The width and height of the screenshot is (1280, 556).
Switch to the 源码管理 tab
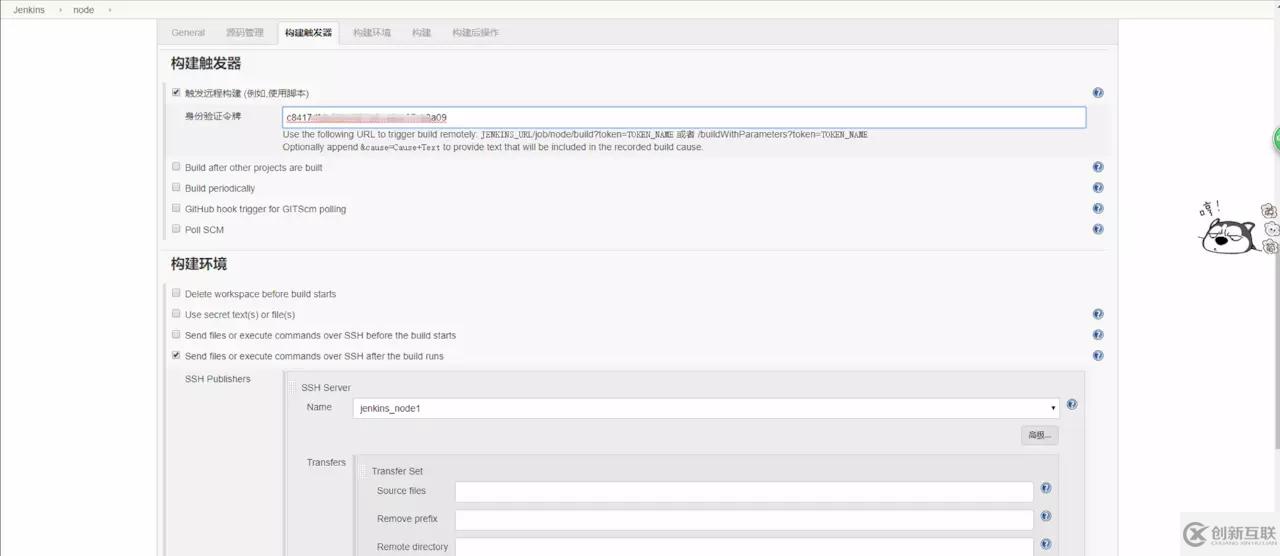(245, 33)
